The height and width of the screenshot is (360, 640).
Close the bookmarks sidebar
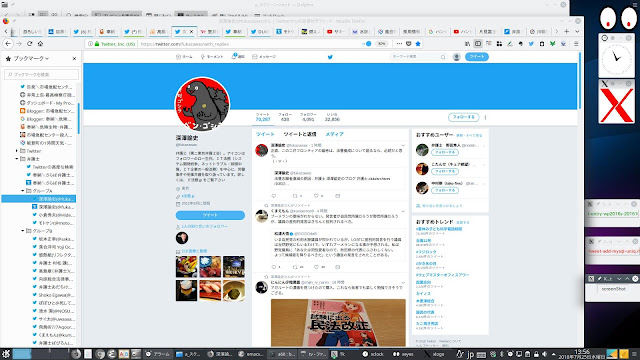click(74, 59)
